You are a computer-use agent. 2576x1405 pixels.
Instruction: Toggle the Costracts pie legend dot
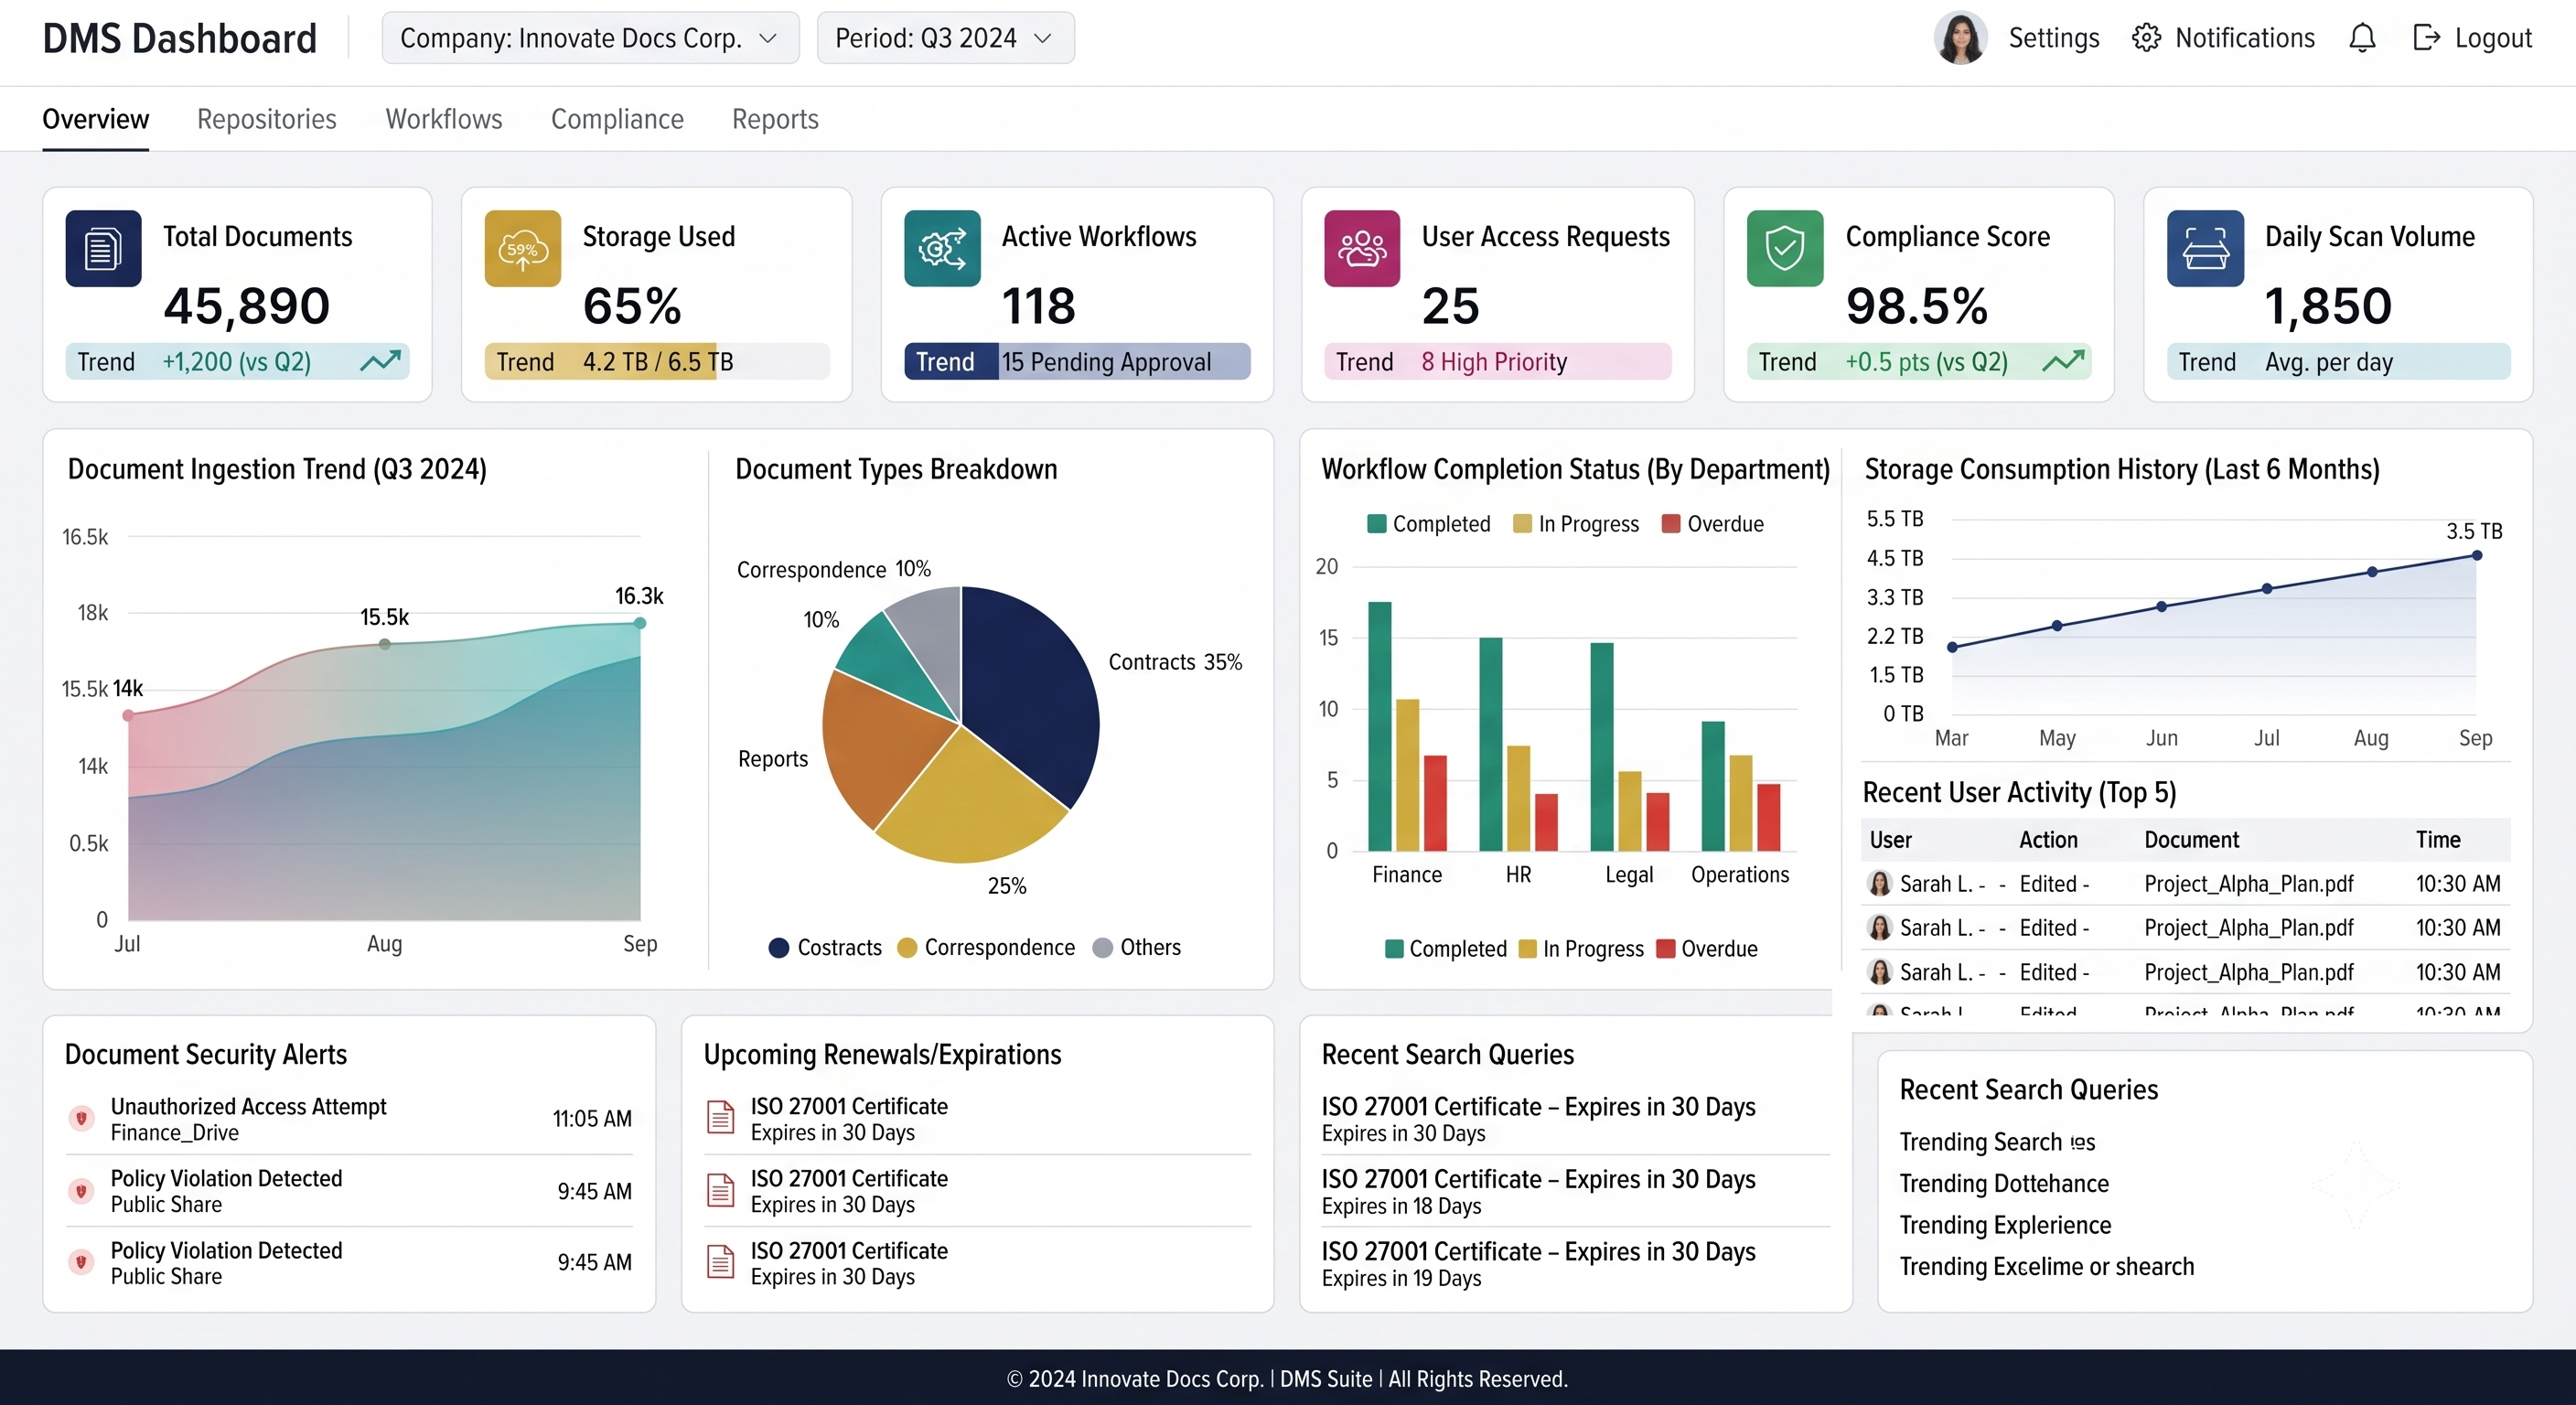(778, 948)
